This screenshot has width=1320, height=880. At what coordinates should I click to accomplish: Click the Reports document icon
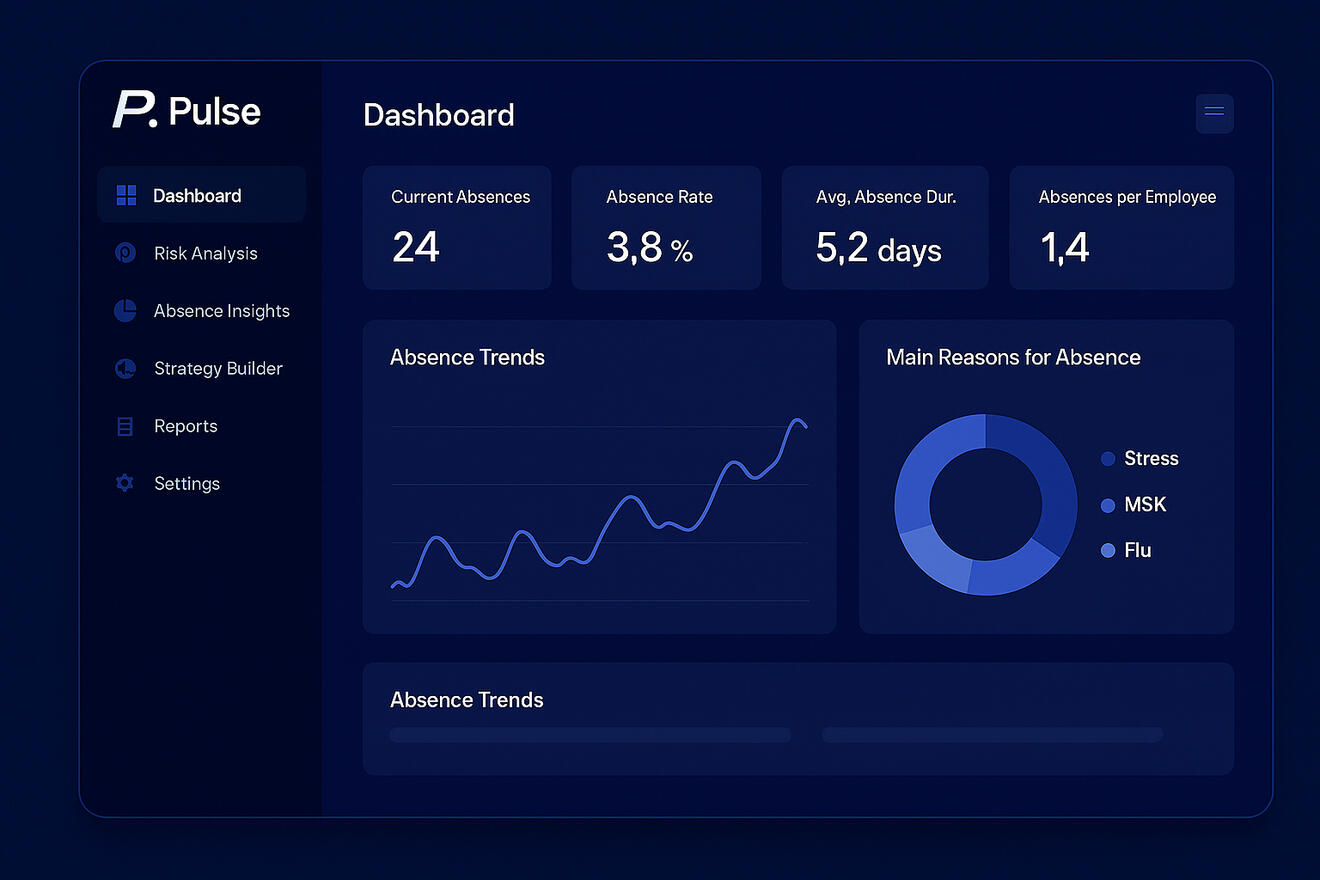(x=125, y=427)
